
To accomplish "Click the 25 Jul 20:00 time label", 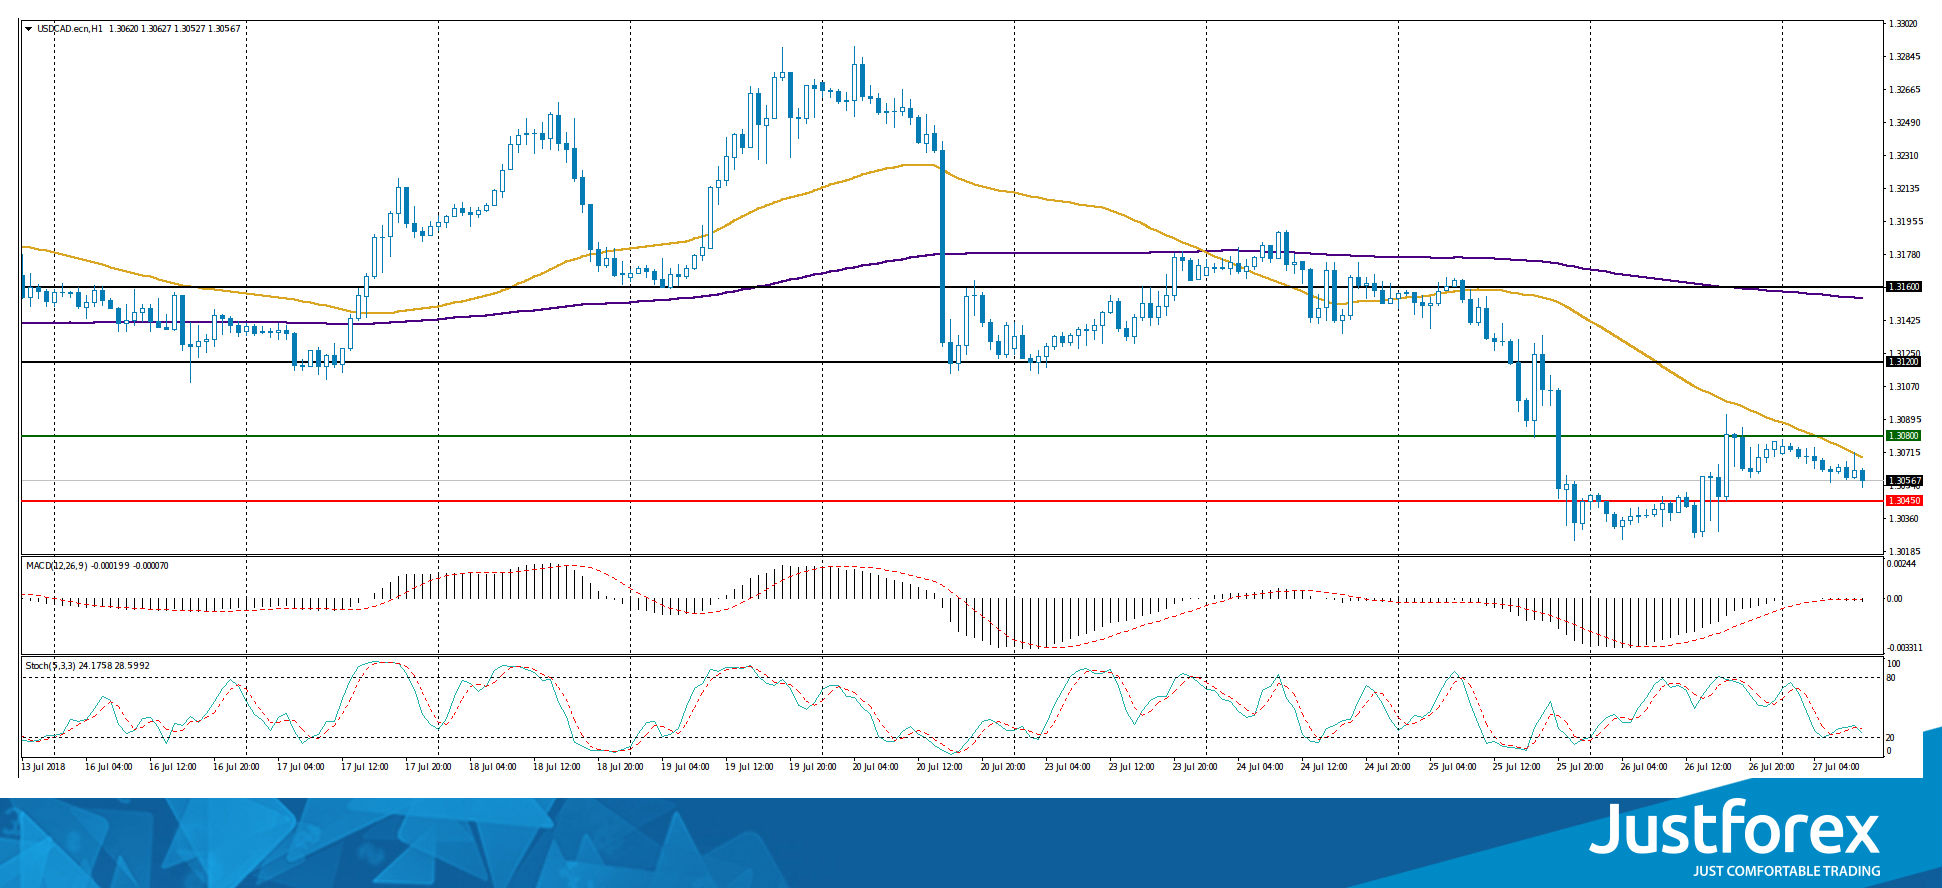I will pyautogui.click(x=1581, y=767).
